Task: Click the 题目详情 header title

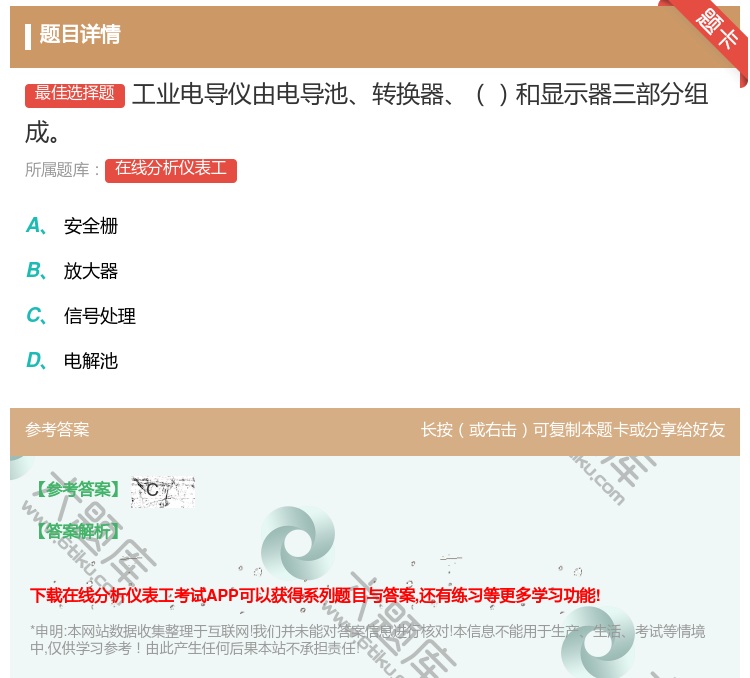Action: pyautogui.click(x=80, y=34)
